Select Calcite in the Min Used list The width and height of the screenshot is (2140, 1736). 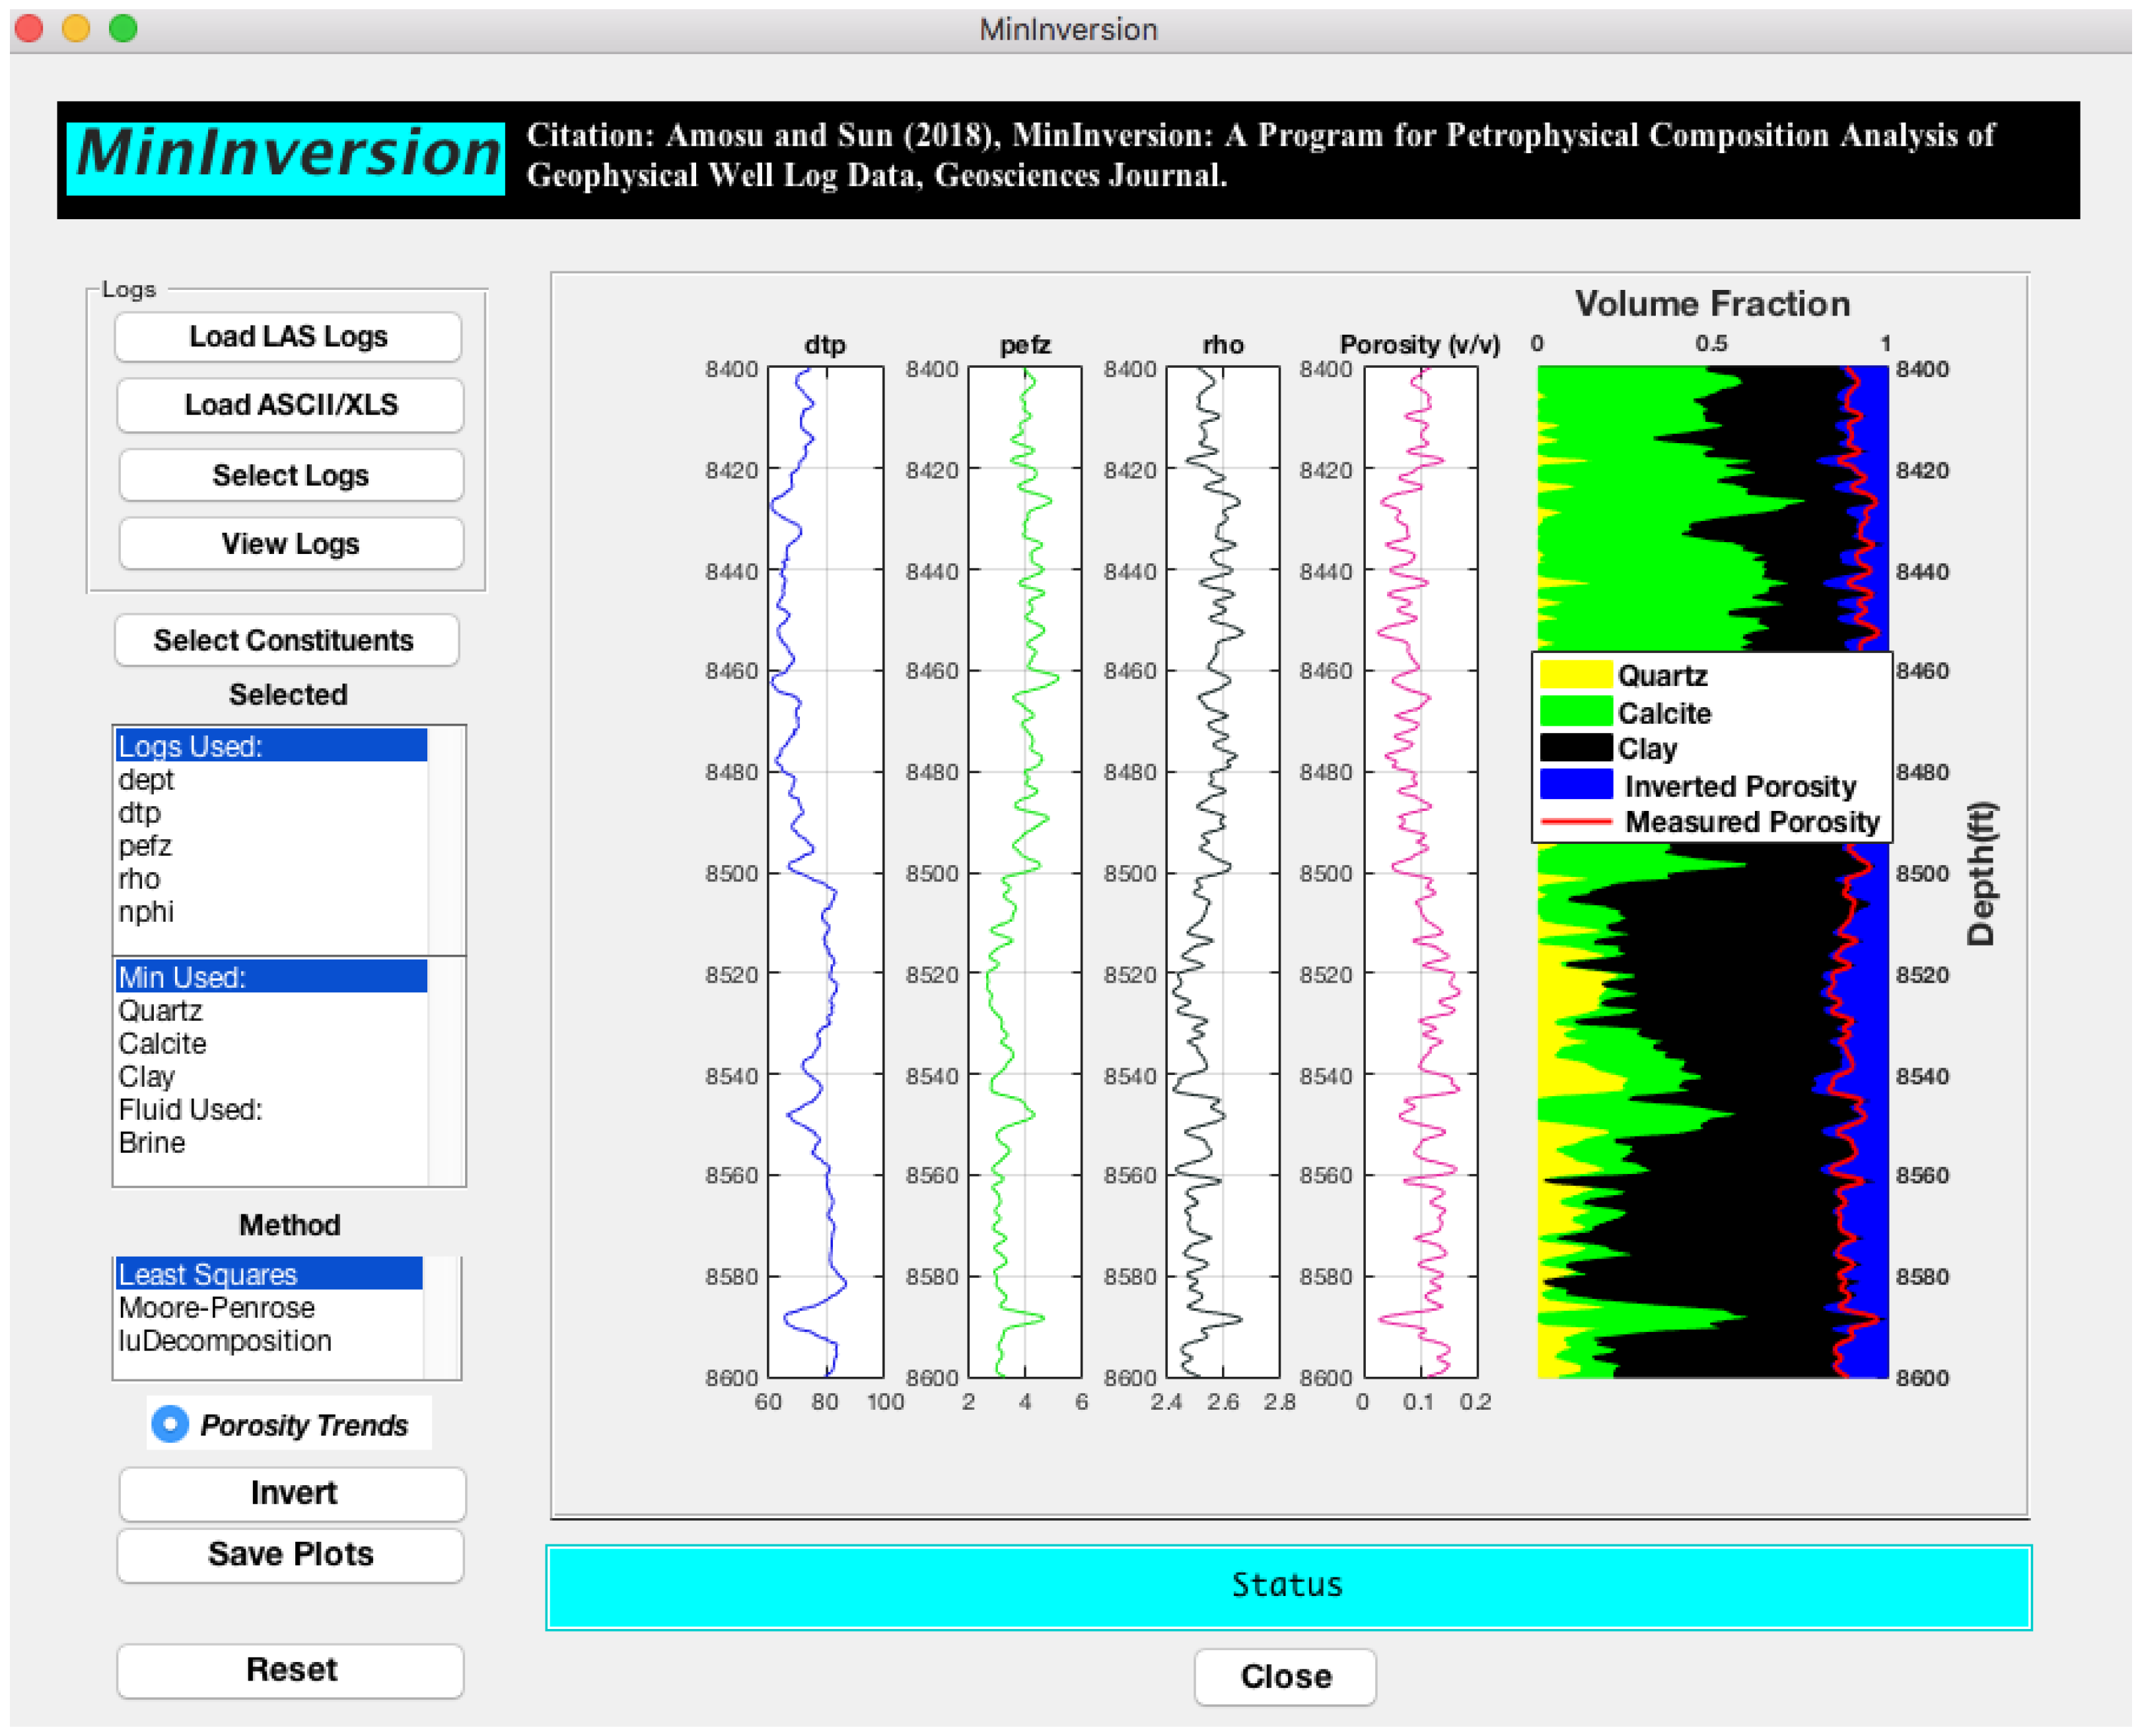163,1043
